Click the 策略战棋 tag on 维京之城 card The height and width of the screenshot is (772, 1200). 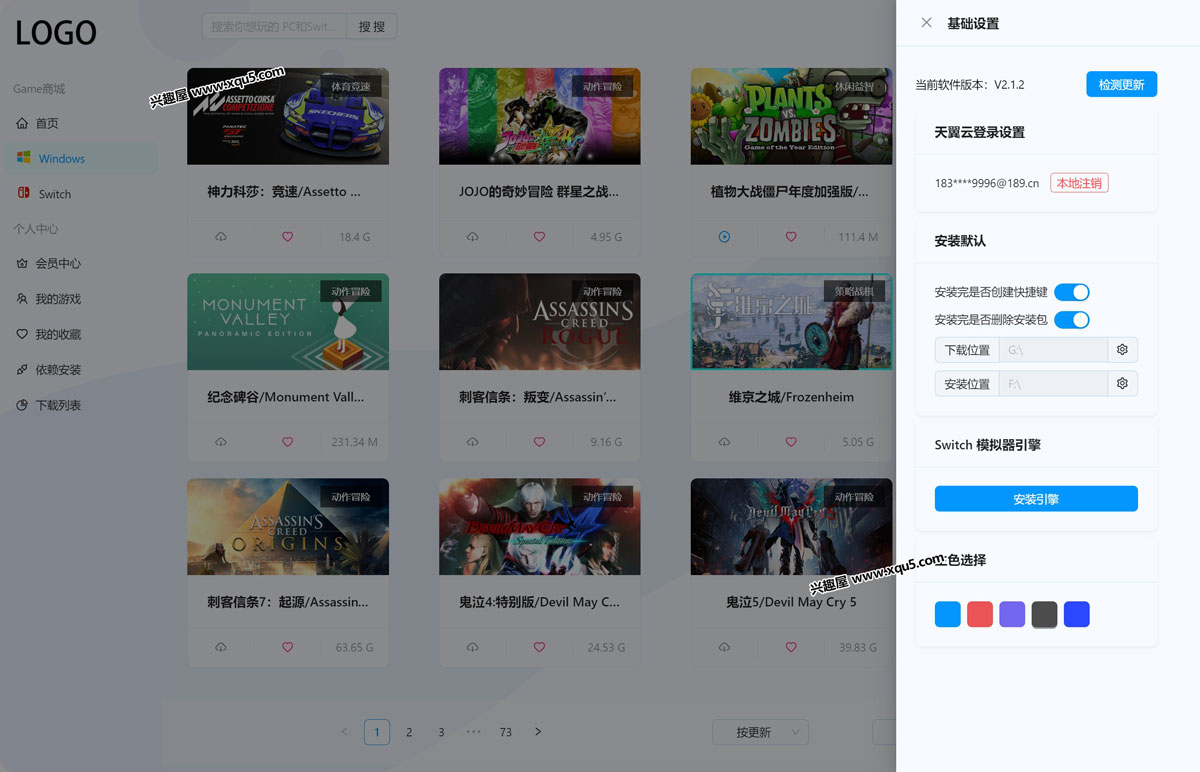click(x=855, y=292)
